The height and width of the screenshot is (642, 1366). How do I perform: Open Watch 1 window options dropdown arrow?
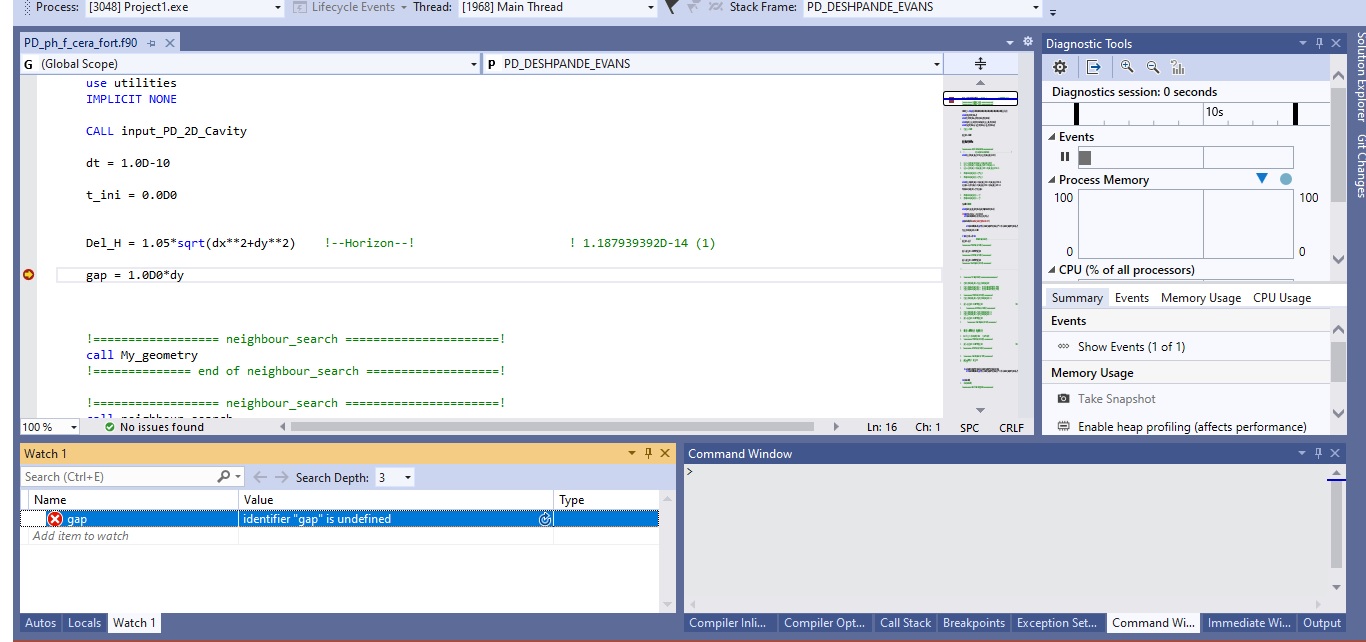631,453
